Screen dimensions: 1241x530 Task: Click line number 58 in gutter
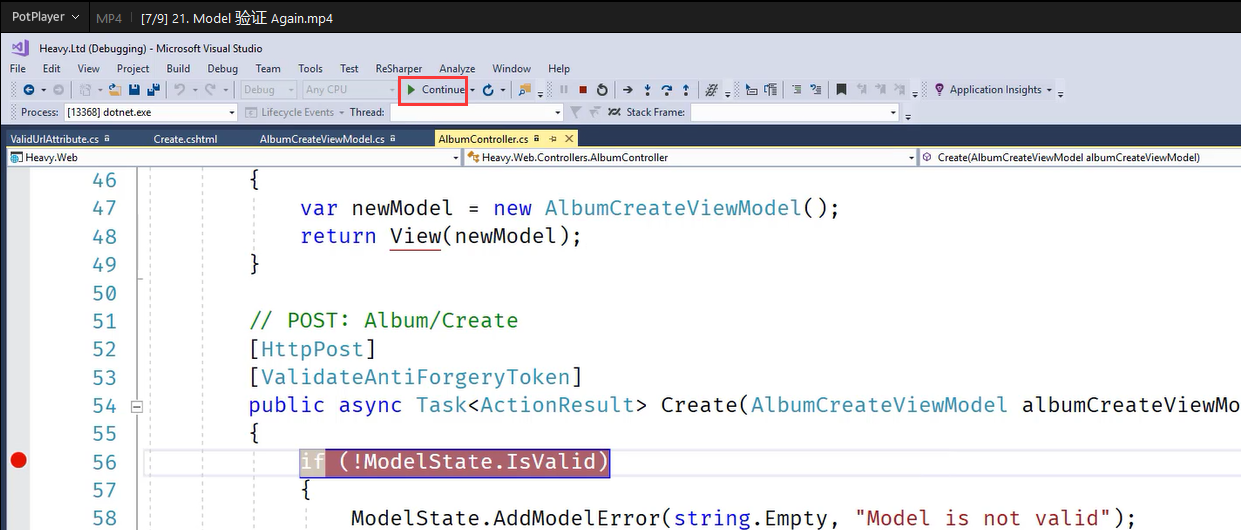[x=104, y=518]
